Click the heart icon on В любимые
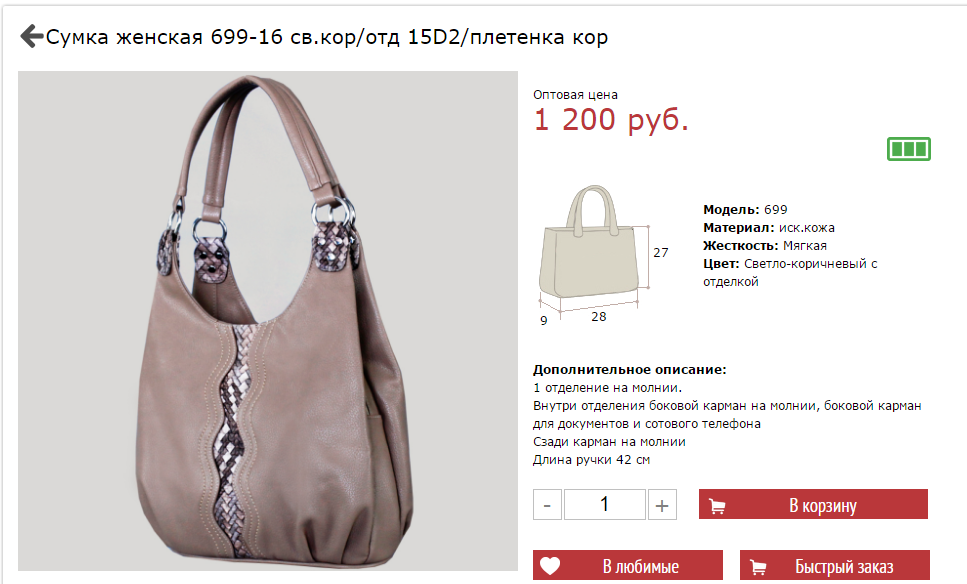 550,565
